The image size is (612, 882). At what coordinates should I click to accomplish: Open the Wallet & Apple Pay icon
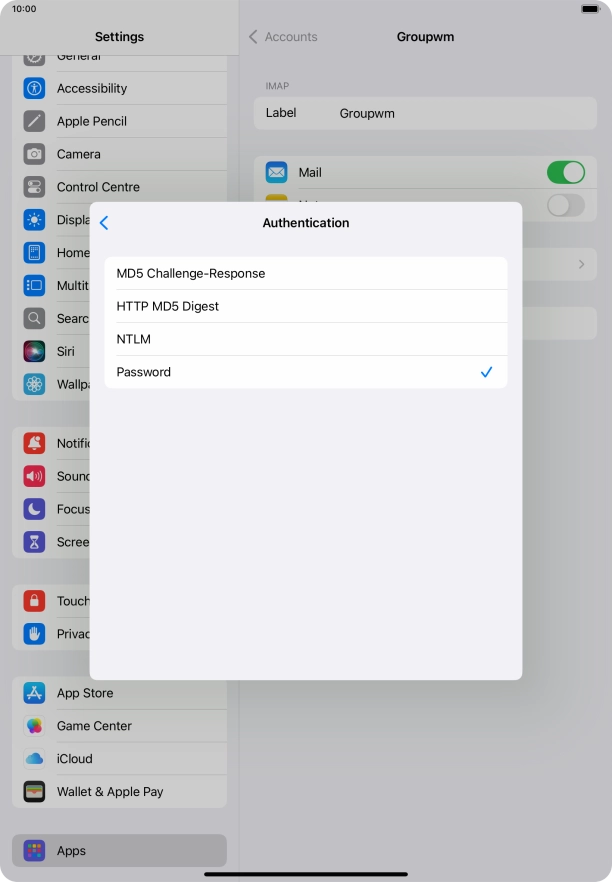tap(35, 792)
